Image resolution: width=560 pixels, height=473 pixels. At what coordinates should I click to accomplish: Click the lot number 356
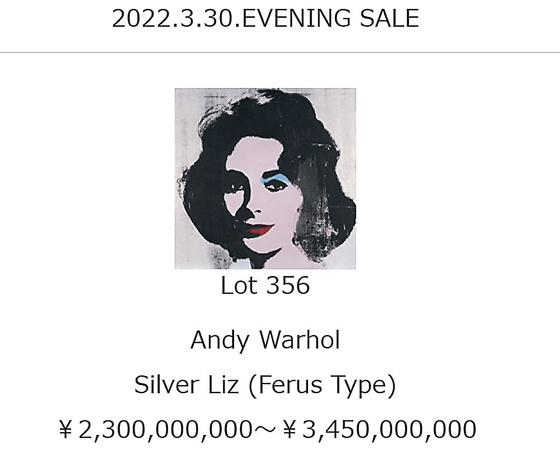click(x=288, y=285)
